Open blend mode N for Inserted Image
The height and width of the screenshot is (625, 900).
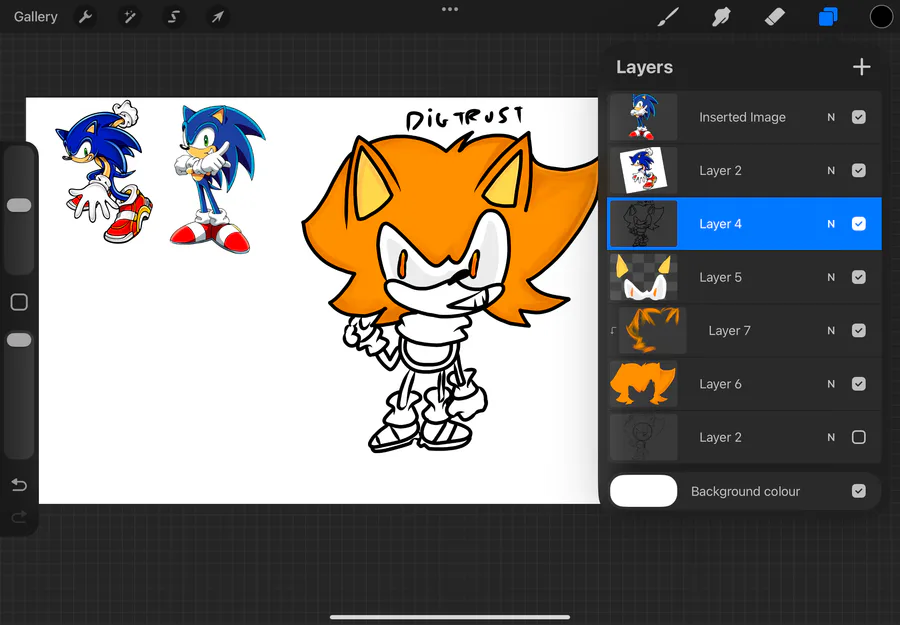pyautogui.click(x=831, y=117)
